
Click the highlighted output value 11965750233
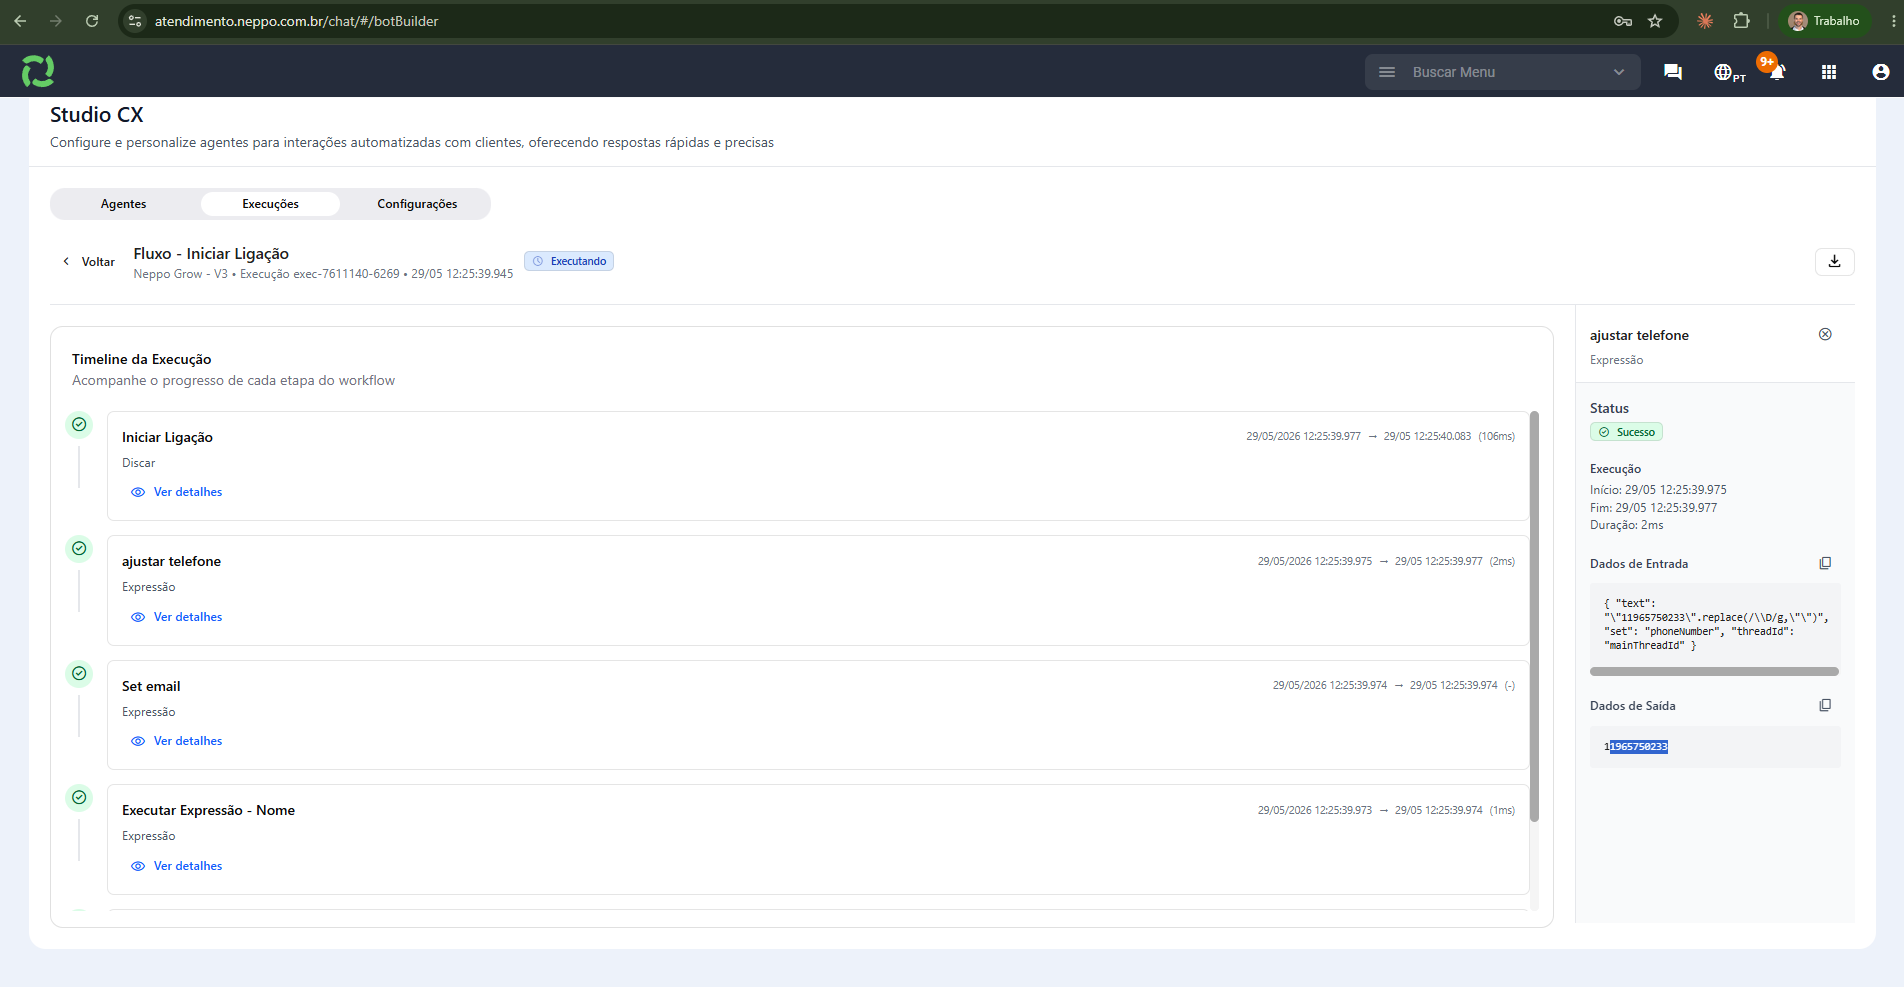pos(1638,747)
